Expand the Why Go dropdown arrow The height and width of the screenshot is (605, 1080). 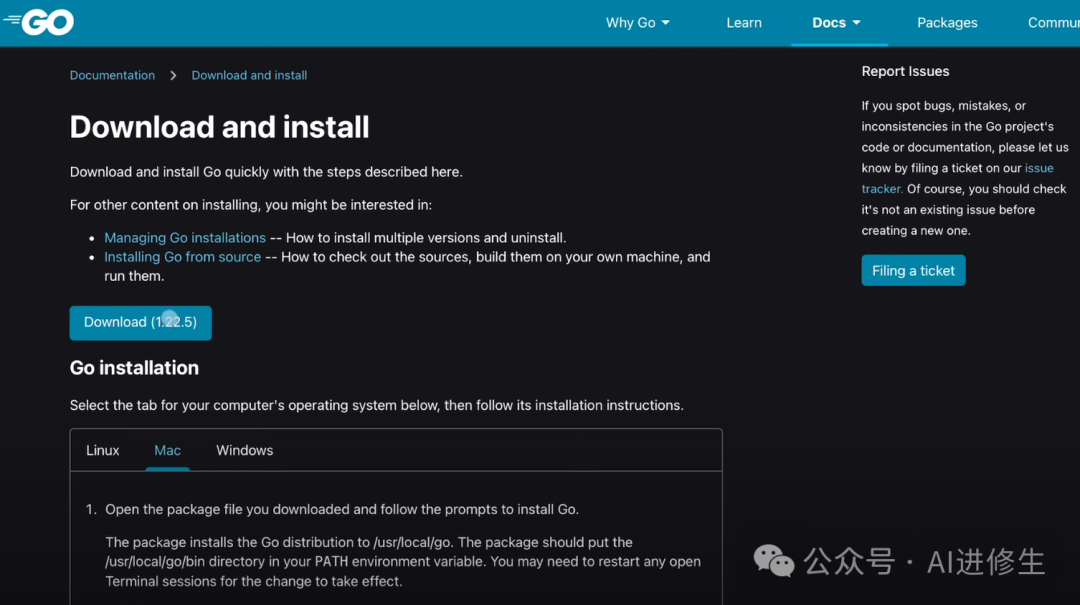point(666,23)
